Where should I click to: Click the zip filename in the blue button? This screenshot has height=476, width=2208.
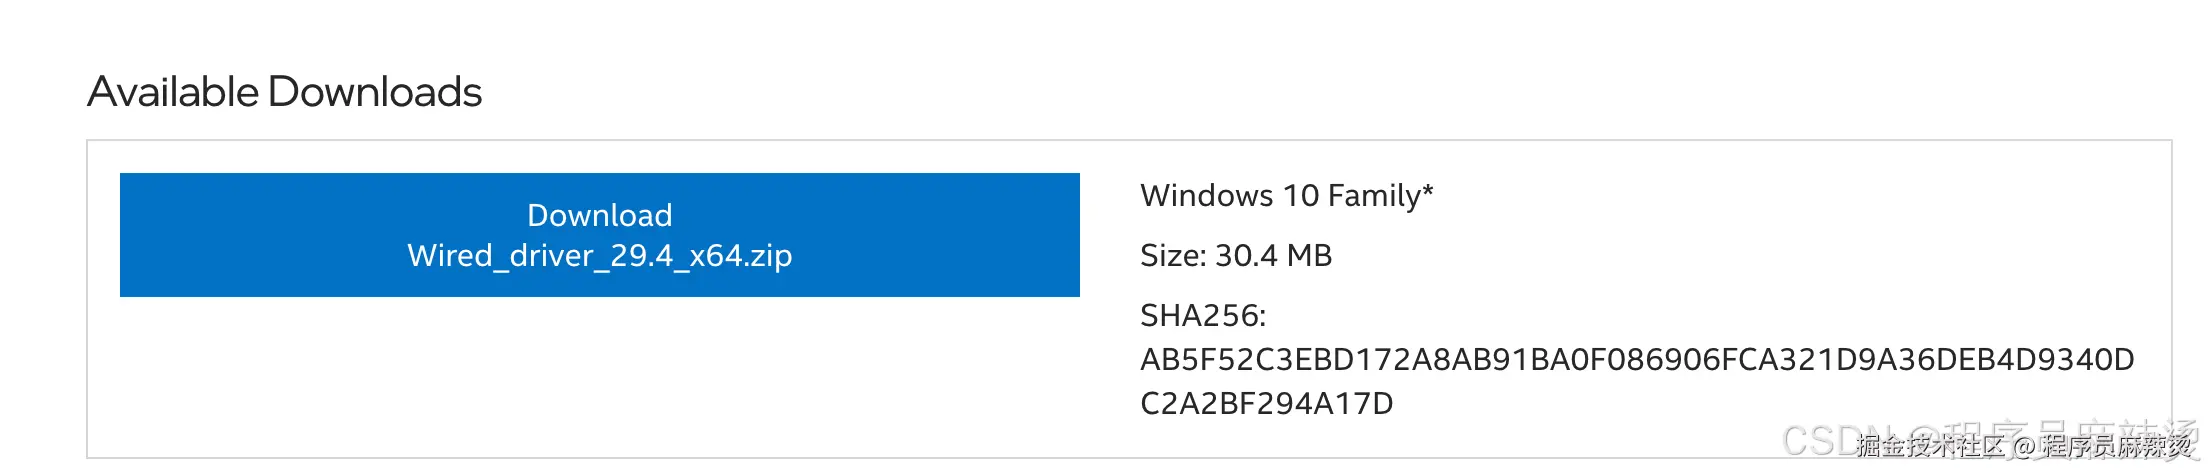pyautogui.click(x=599, y=256)
